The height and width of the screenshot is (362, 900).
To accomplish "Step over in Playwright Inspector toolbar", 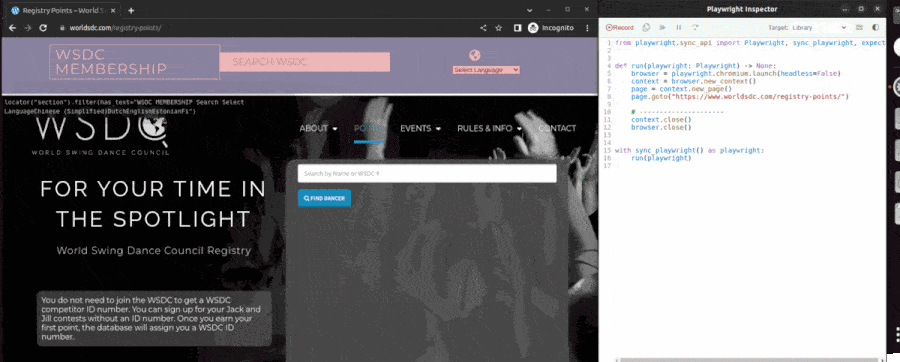I will [695, 28].
